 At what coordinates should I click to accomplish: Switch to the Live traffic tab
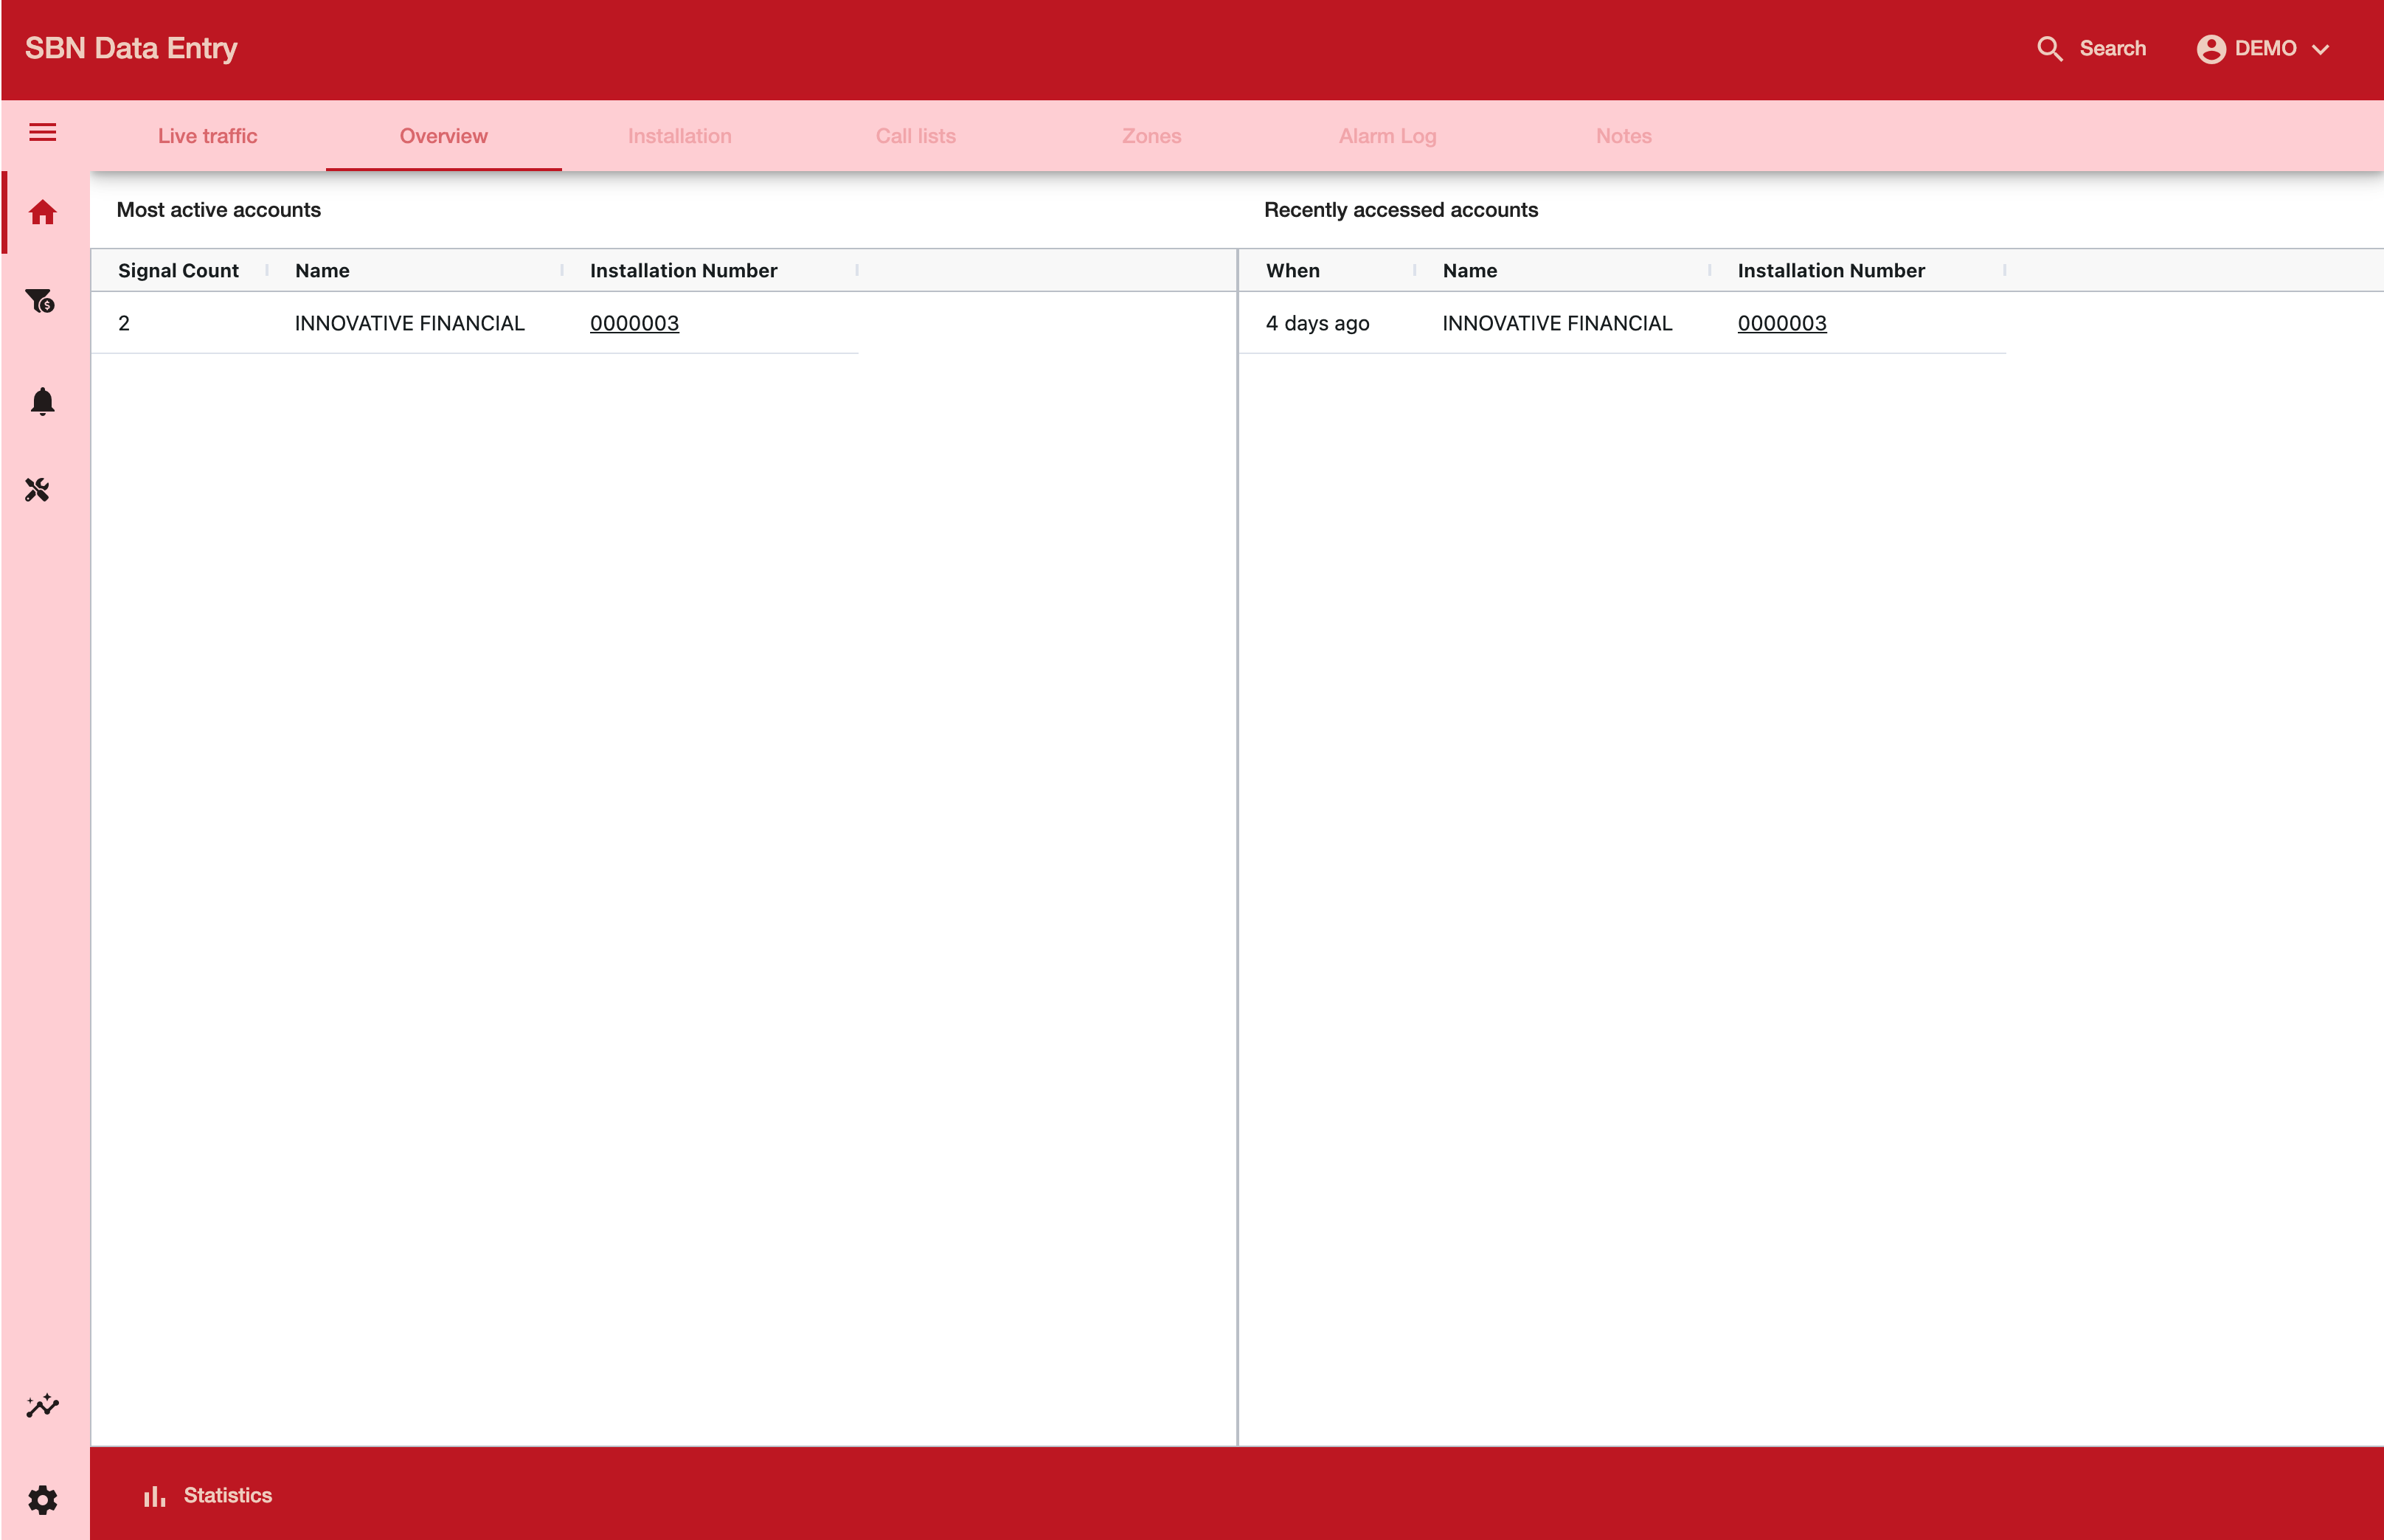click(207, 136)
